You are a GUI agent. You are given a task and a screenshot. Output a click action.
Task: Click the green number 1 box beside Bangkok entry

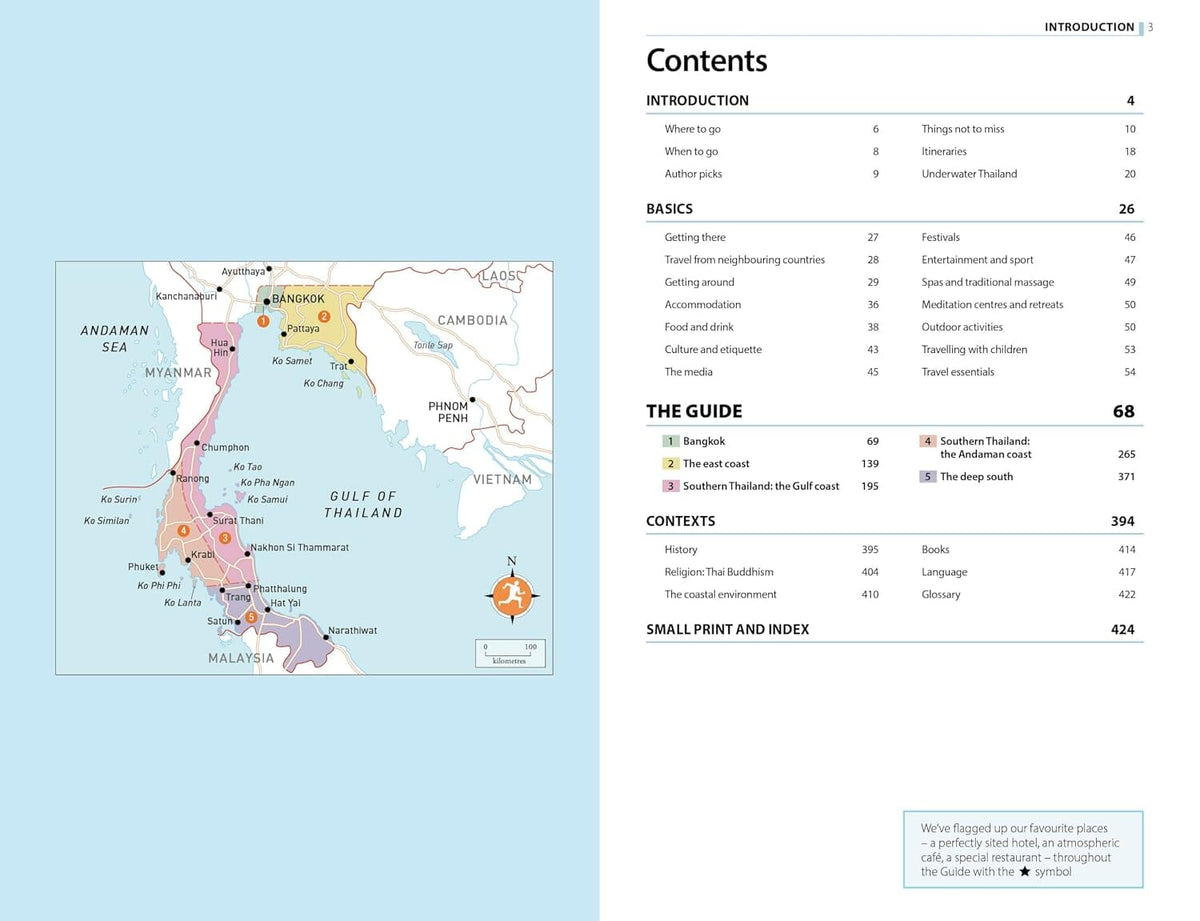pyautogui.click(x=671, y=441)
